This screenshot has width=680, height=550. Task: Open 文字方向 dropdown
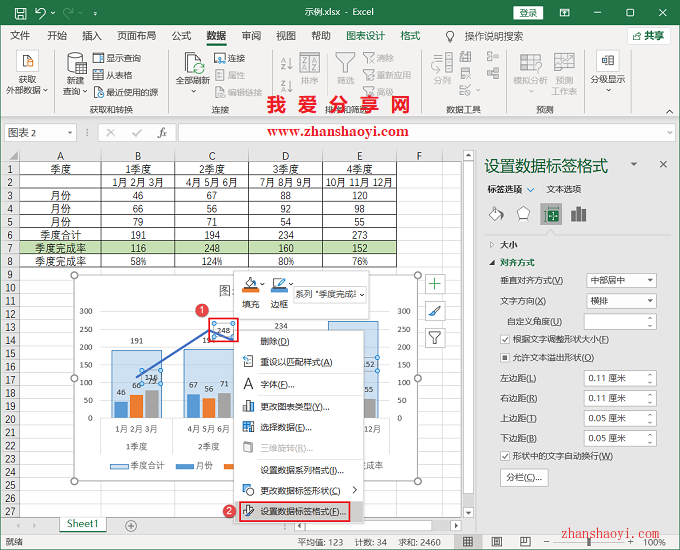[621, 301]
